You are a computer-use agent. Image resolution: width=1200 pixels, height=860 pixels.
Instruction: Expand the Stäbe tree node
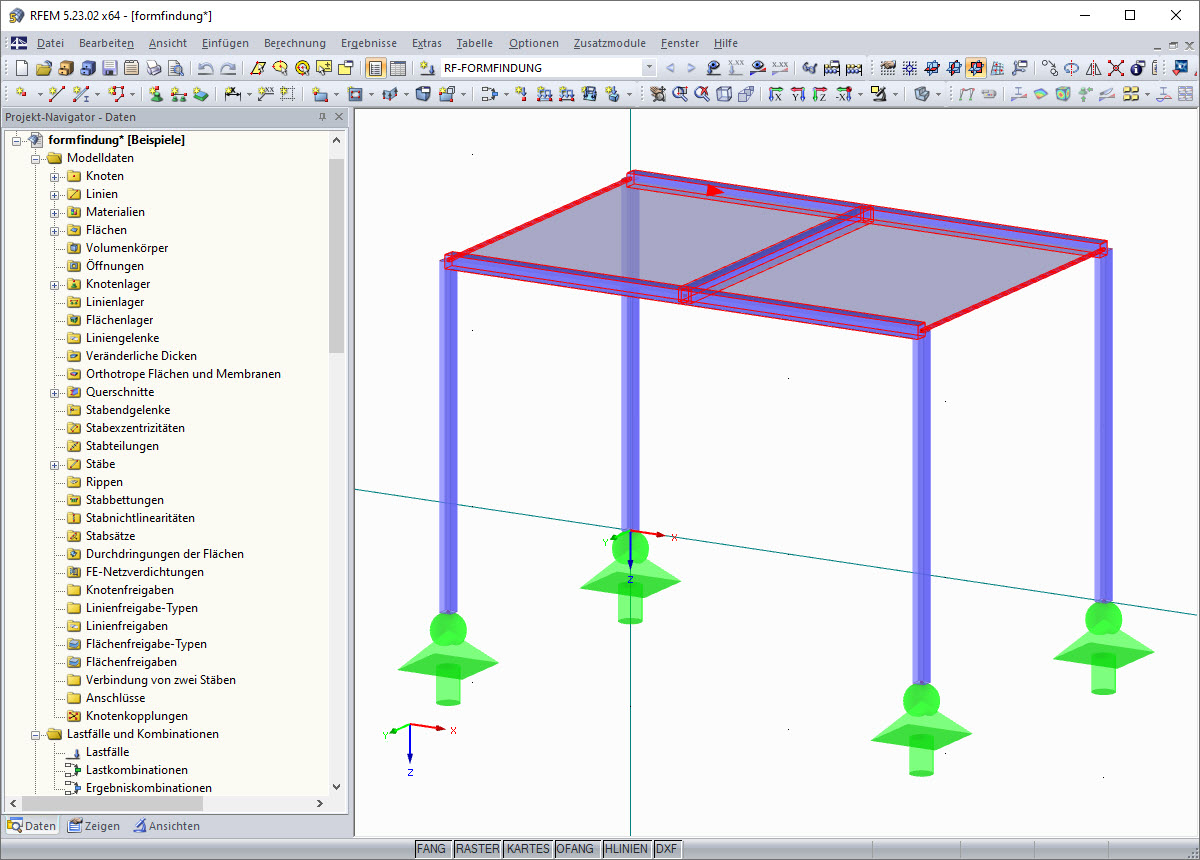pyautogui.click(x=55, y=464)
